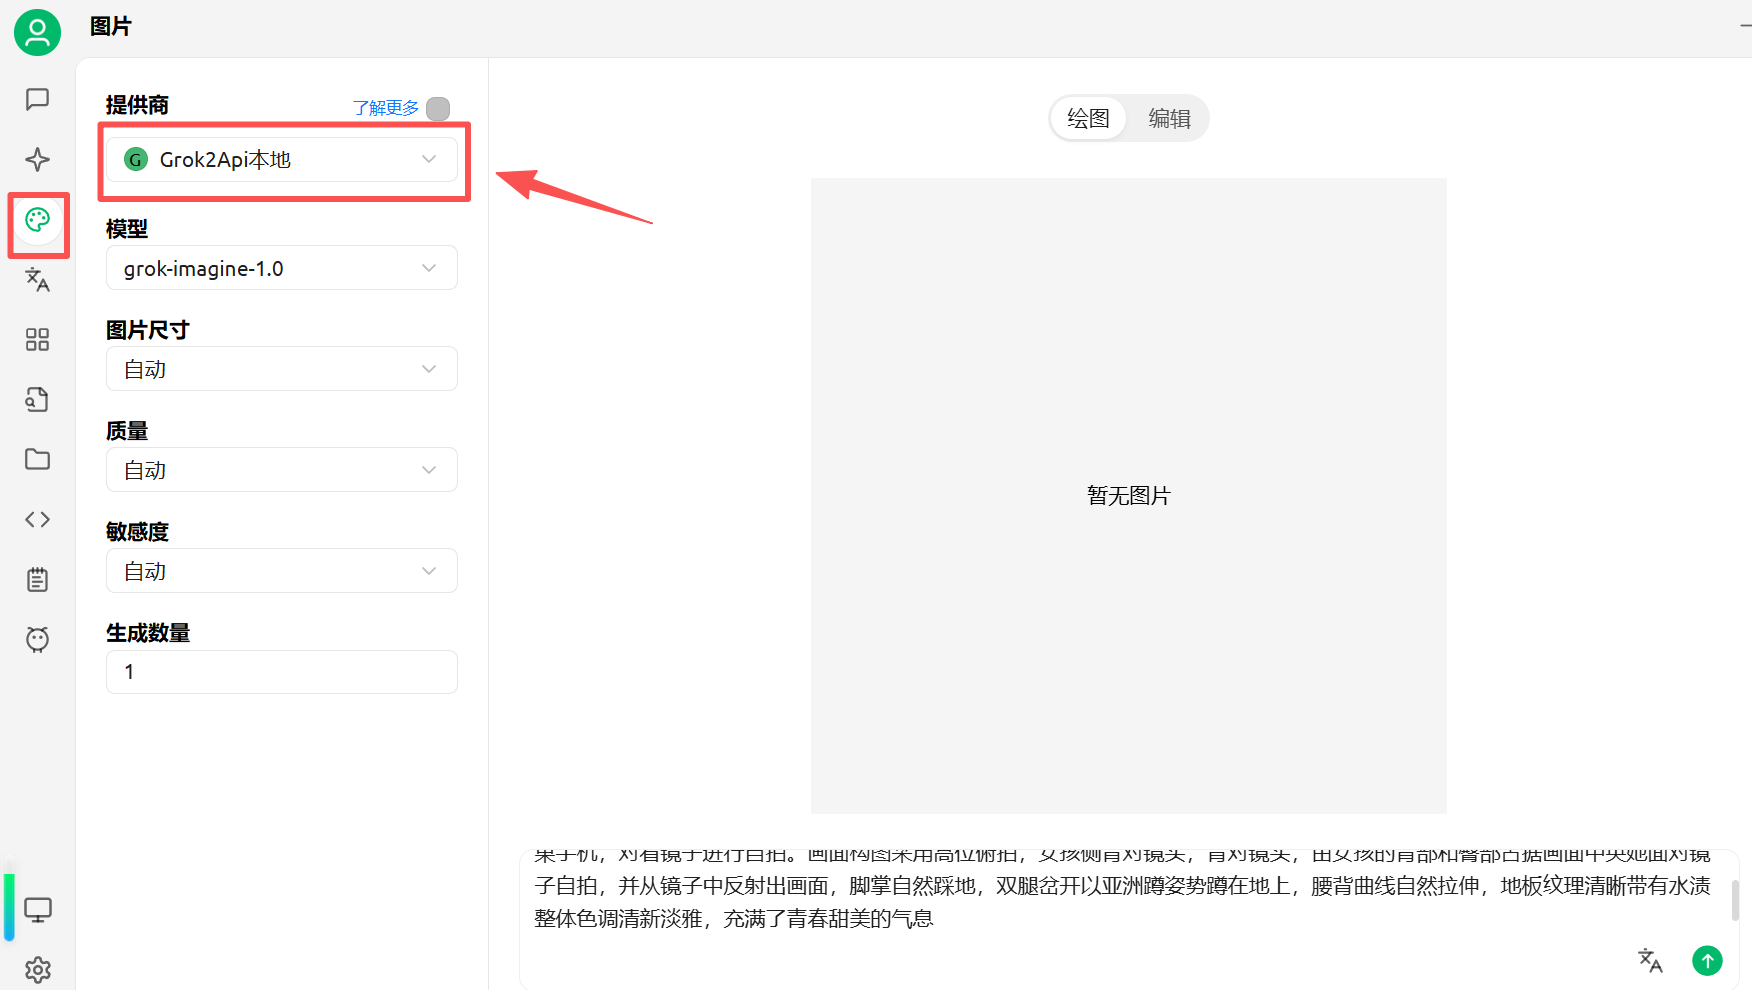
Task: Switch to the 绘图 tab
Action: pos(1088,119)
